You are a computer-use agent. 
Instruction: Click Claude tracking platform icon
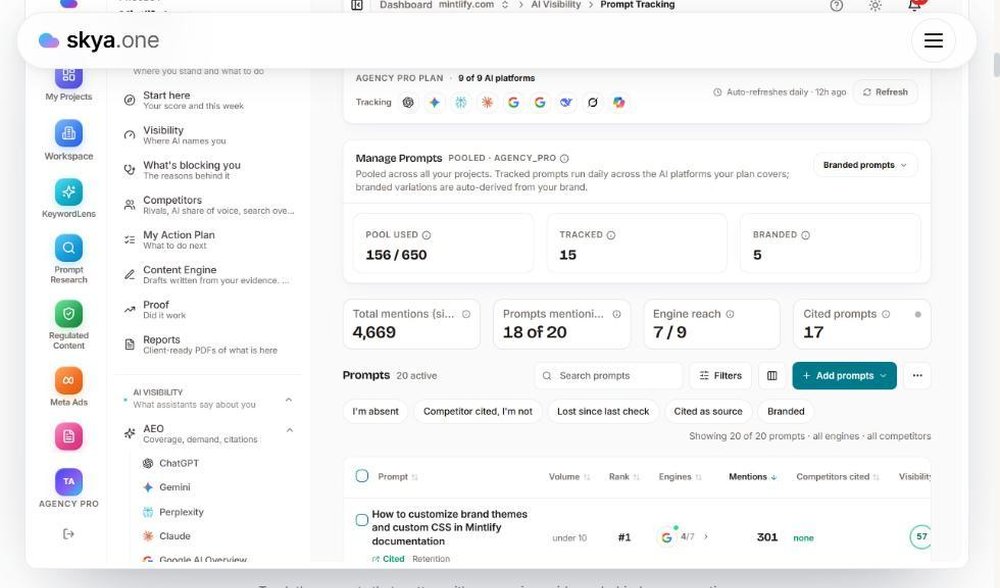[487, 102]
